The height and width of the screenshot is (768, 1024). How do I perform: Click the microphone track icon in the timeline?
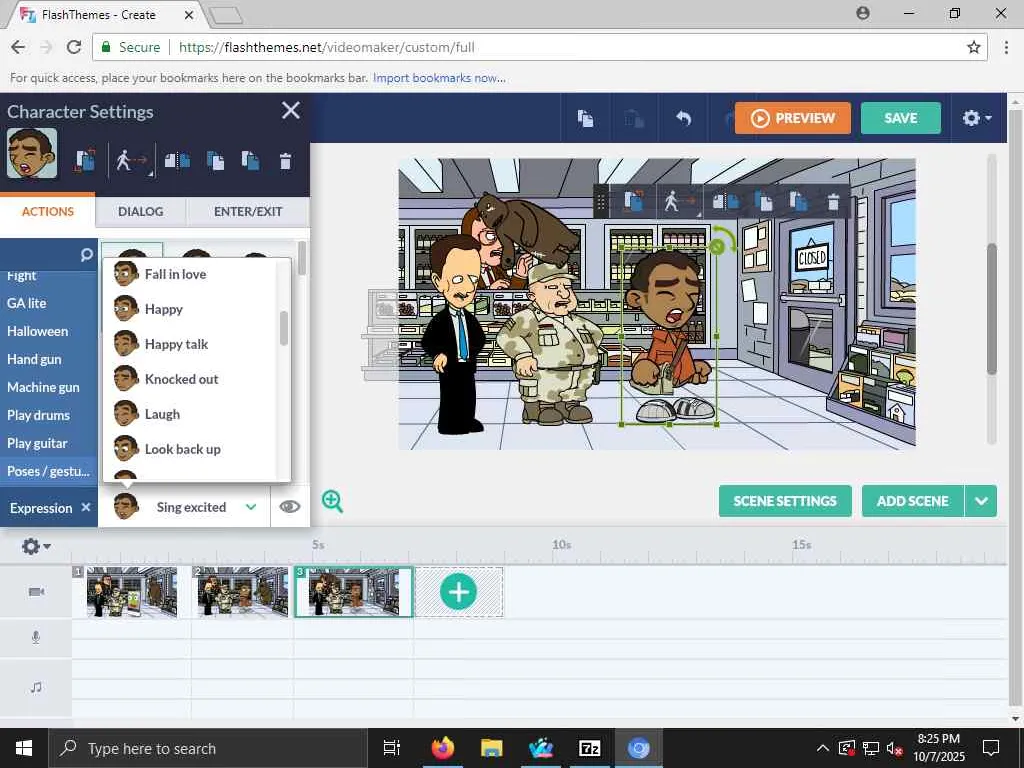coord(36,637)
